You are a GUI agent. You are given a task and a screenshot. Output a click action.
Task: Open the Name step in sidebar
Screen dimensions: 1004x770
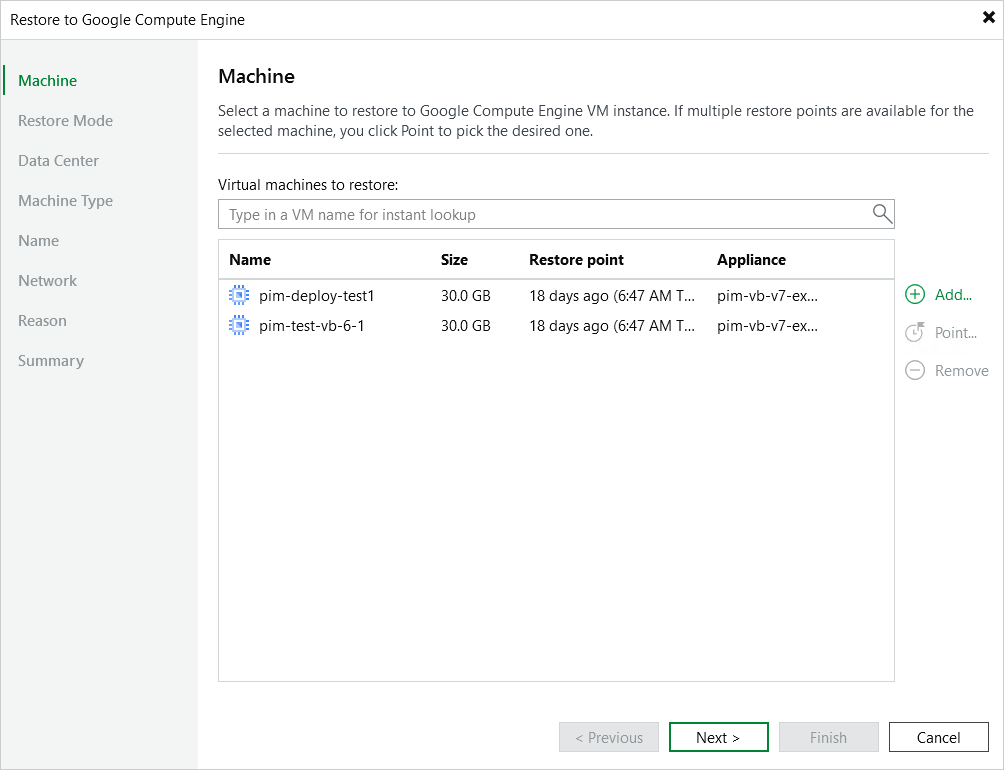(x=38, y=241)
